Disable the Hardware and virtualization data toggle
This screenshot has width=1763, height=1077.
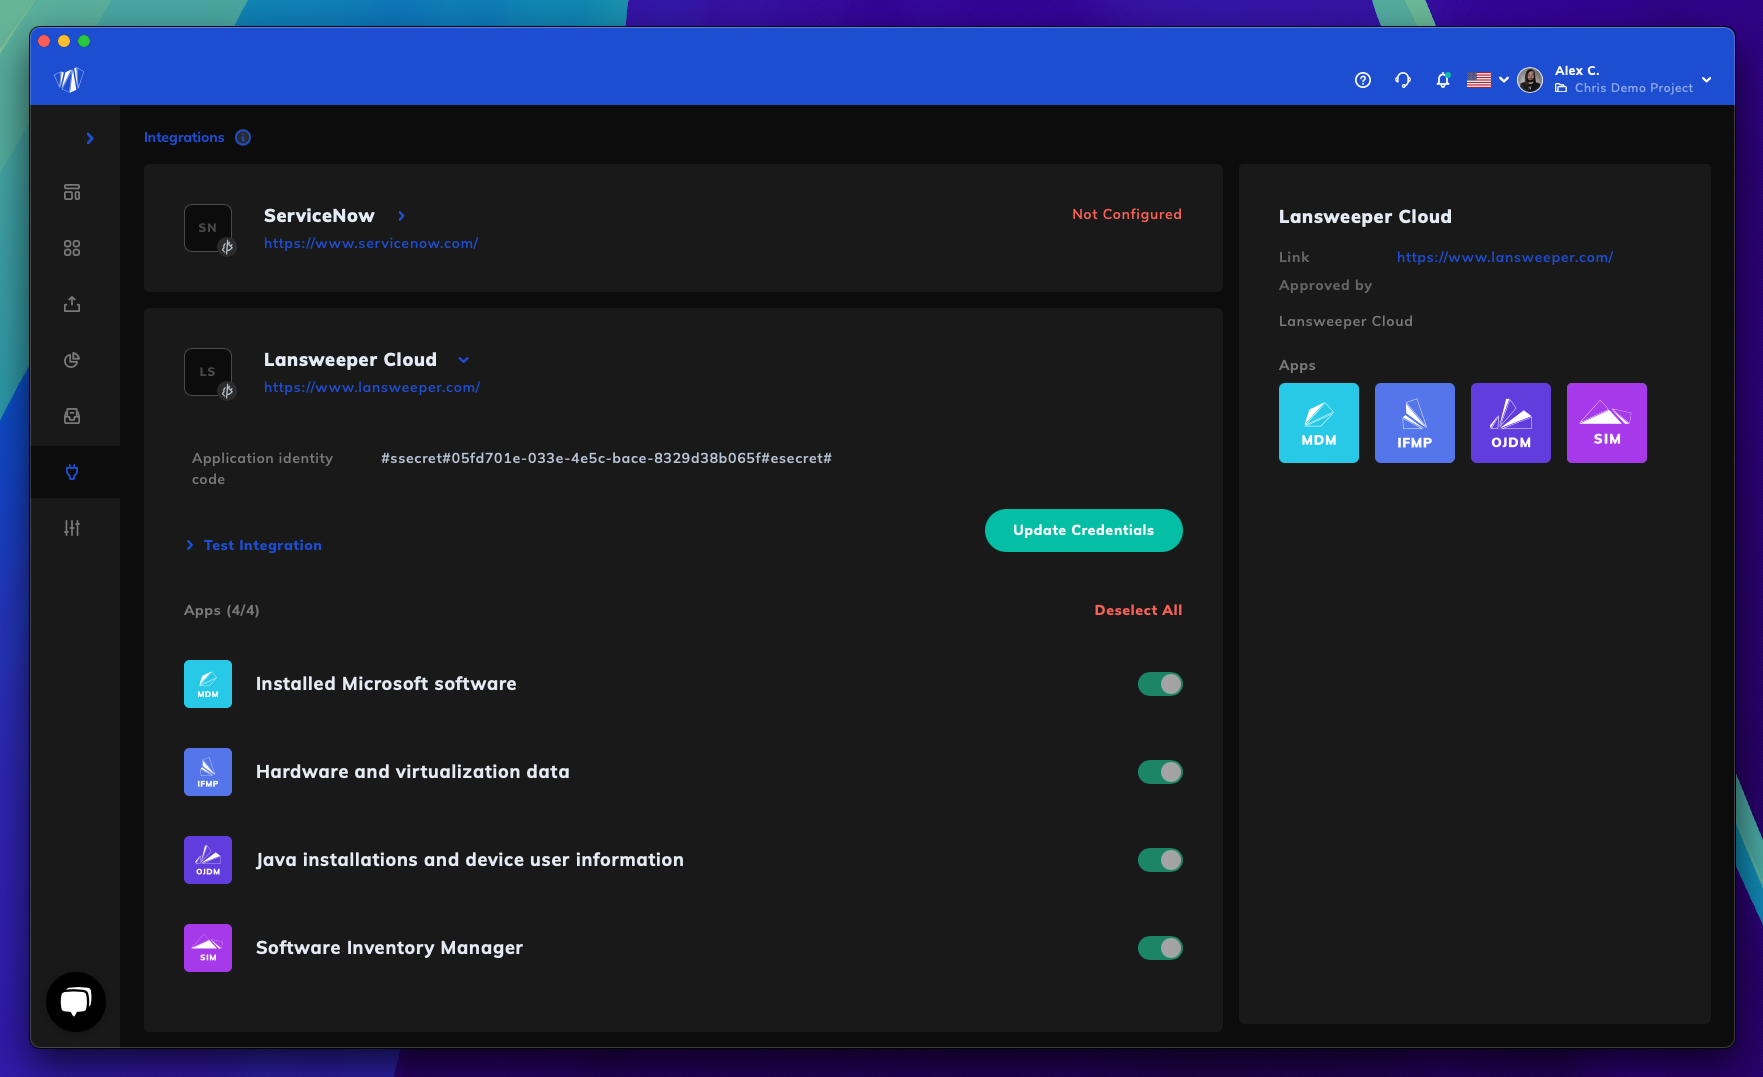(x=1160, y=772)
